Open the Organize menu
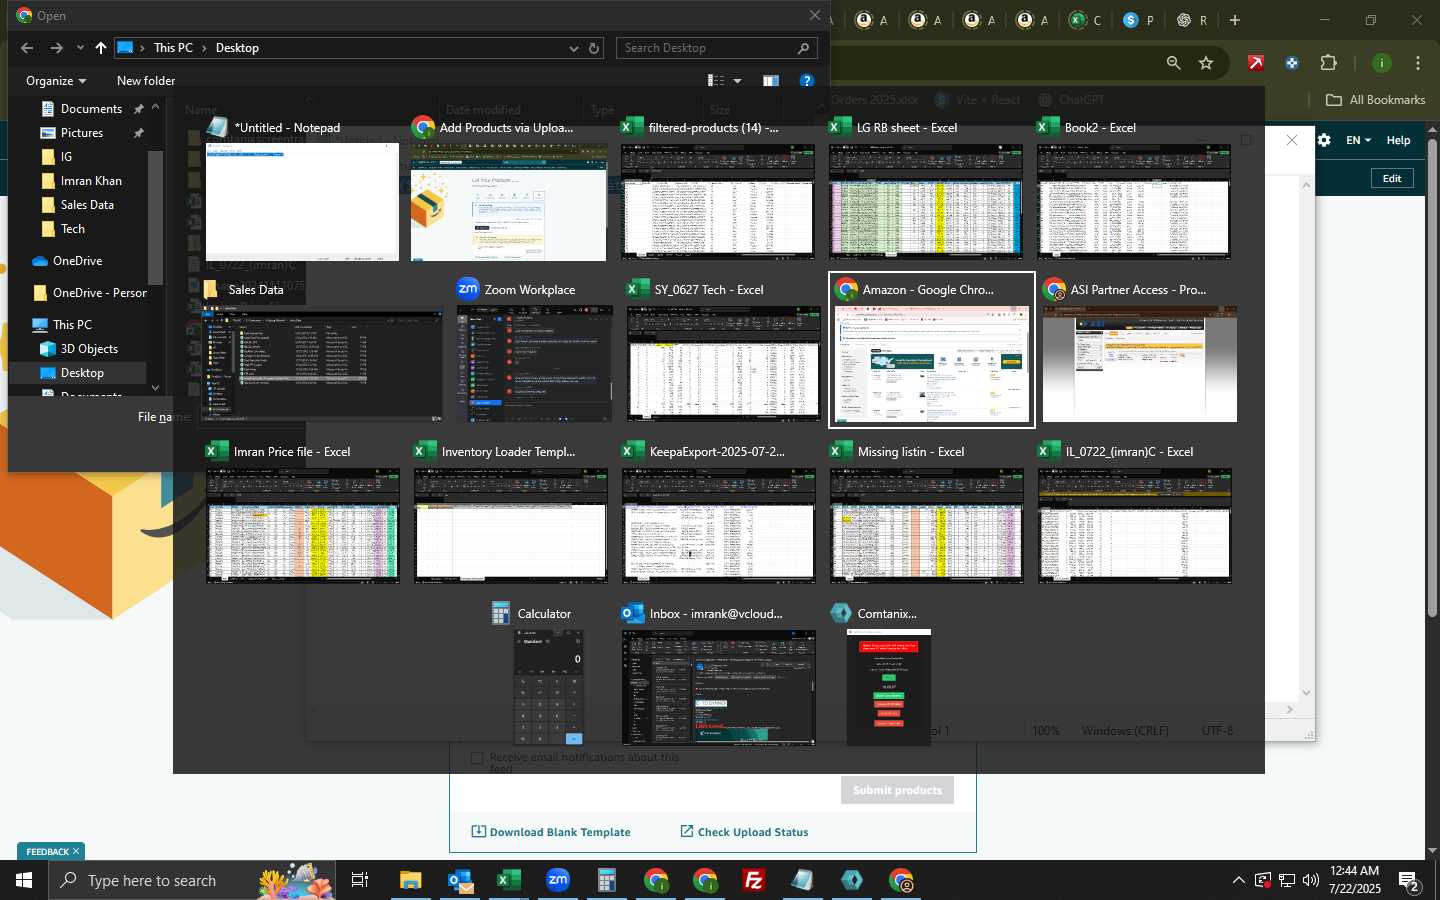The width and height of the screenshot is (1440, 900). click(56, 81)
